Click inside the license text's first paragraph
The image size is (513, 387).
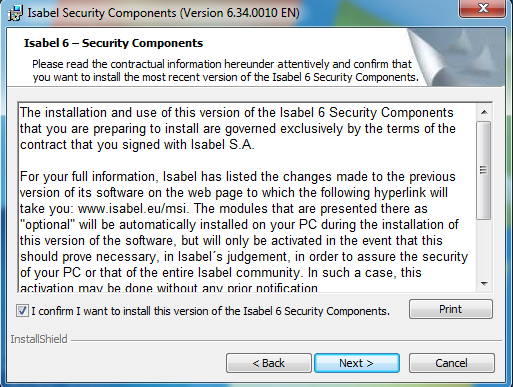coord(237,129)
